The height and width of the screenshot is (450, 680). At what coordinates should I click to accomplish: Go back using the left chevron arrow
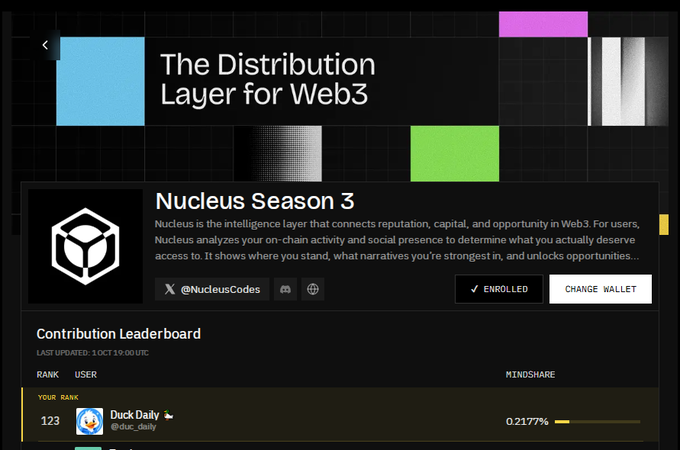(45, 45)
